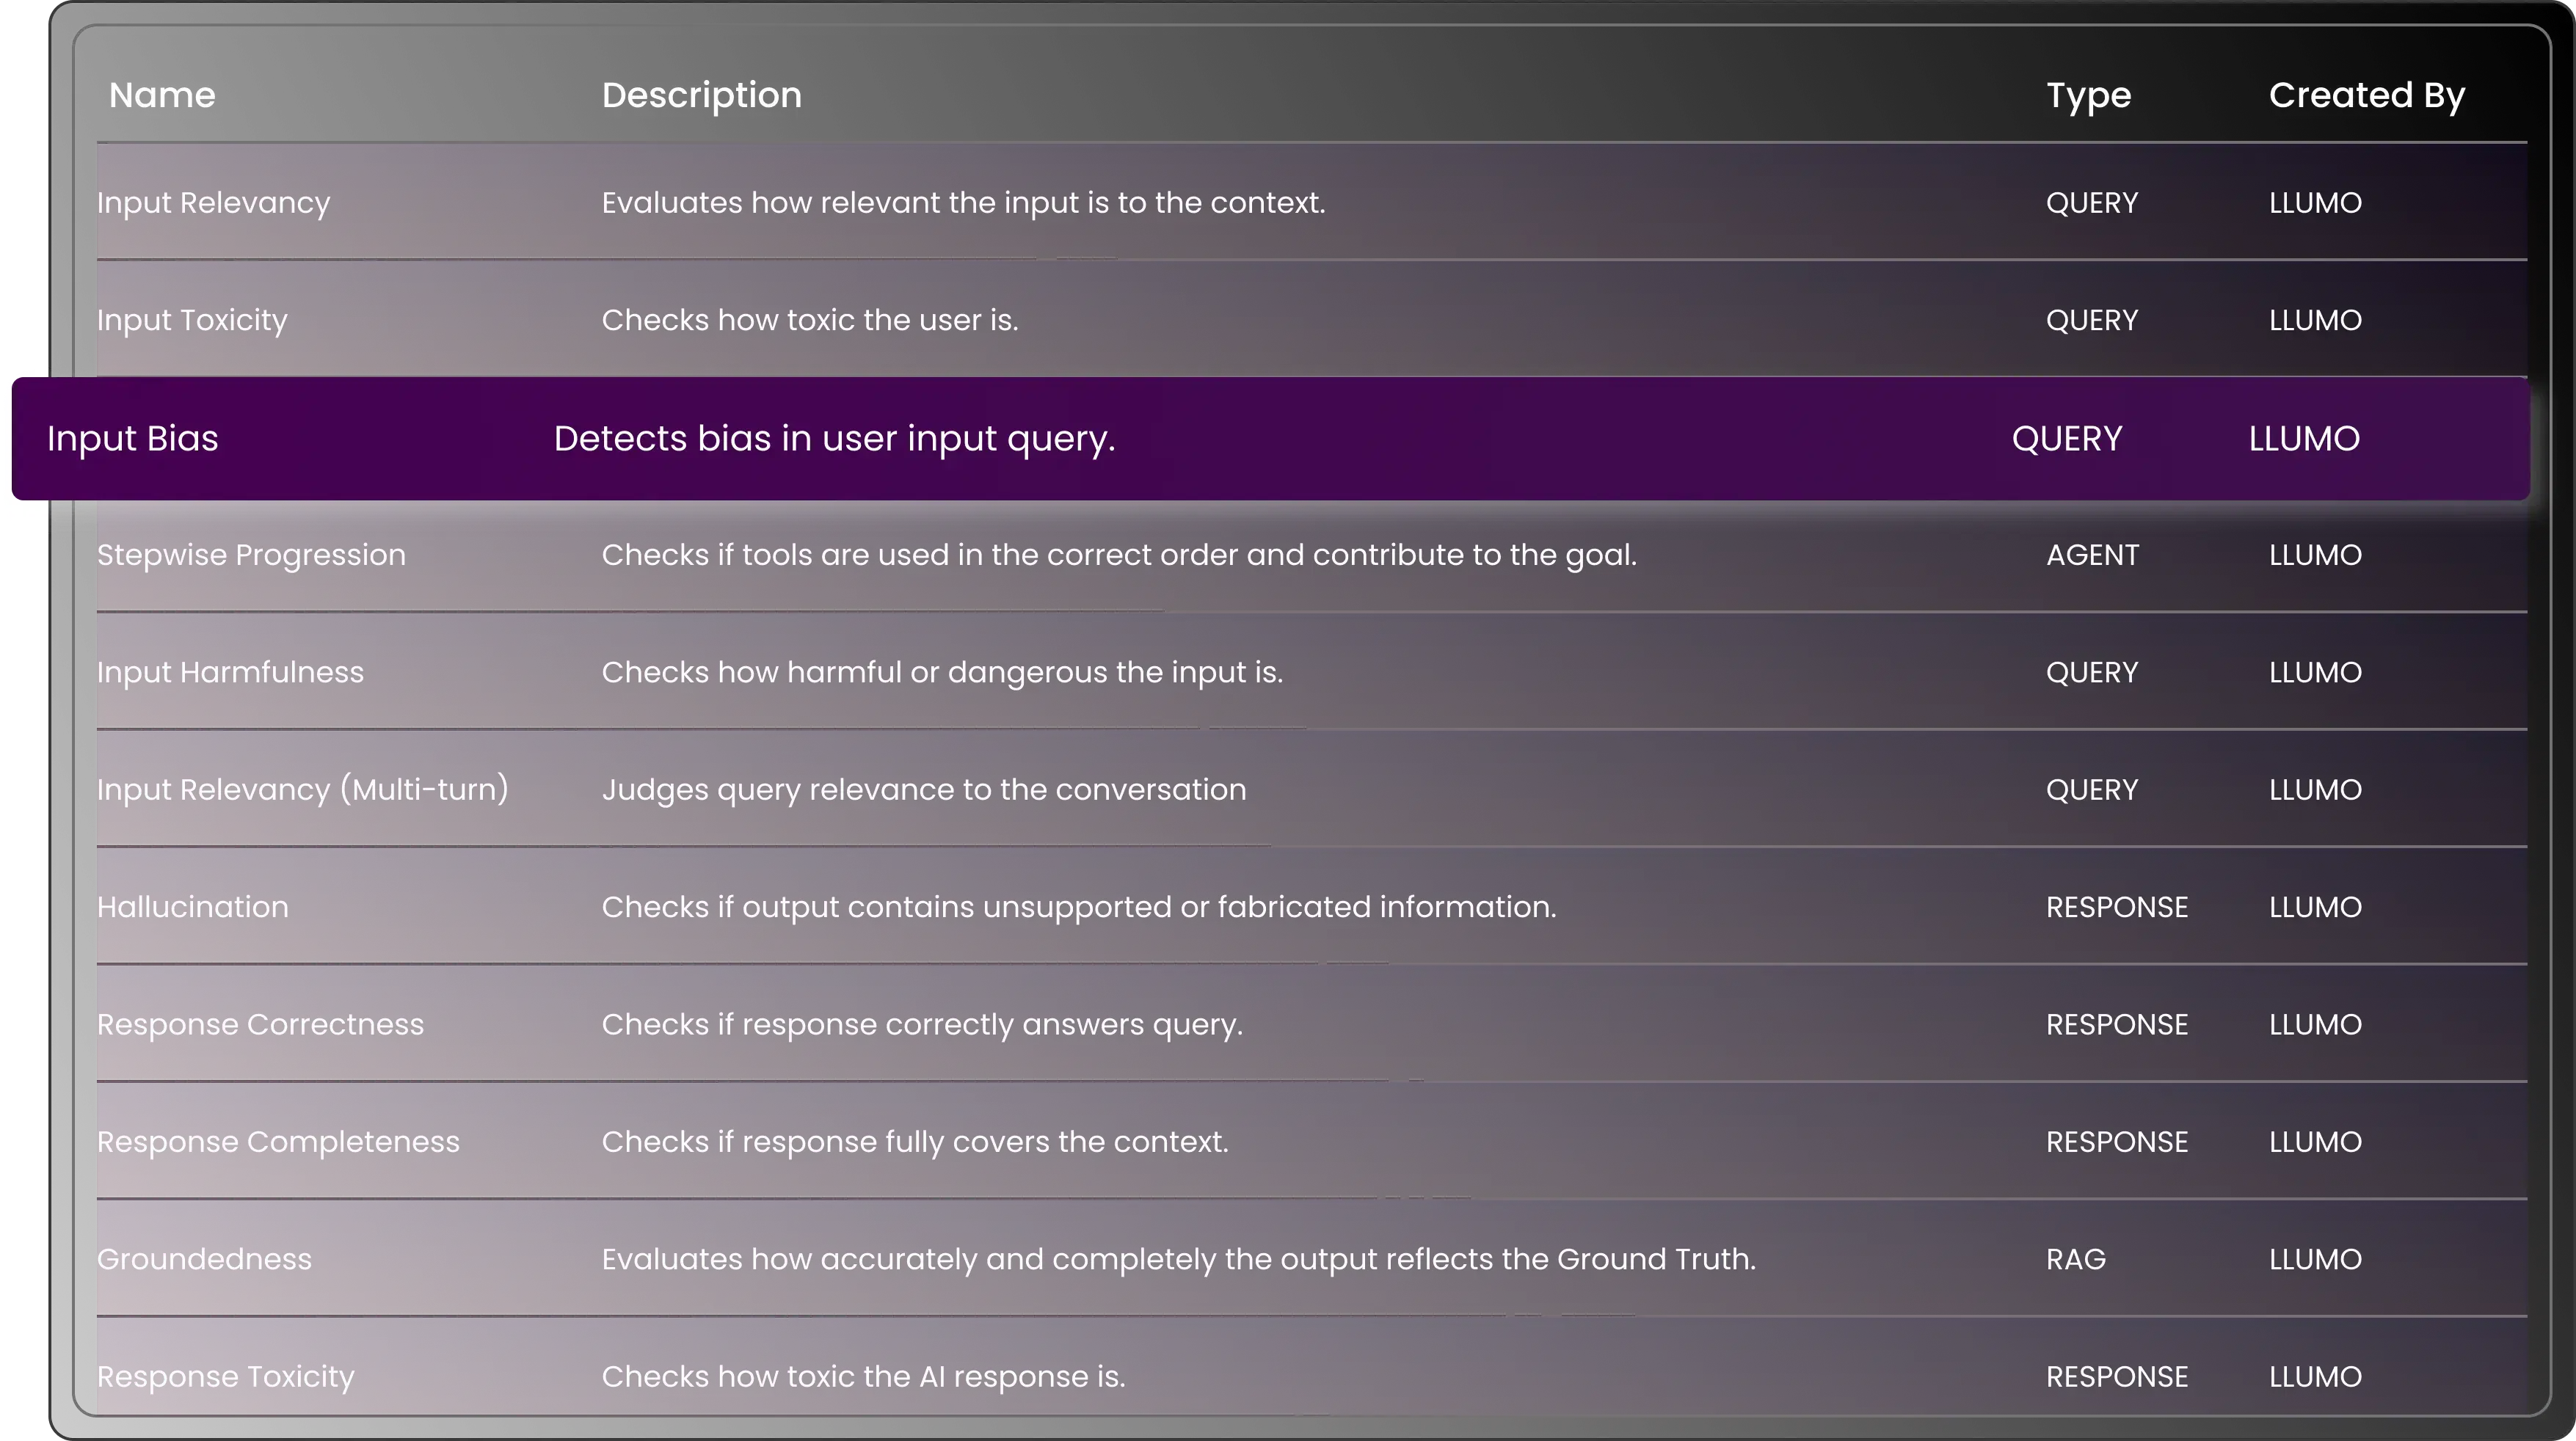This screenshot has width=2576, height=1441.
Task: Click LLUMO creator label on Hallucination row
Action: pos(2314,906)
